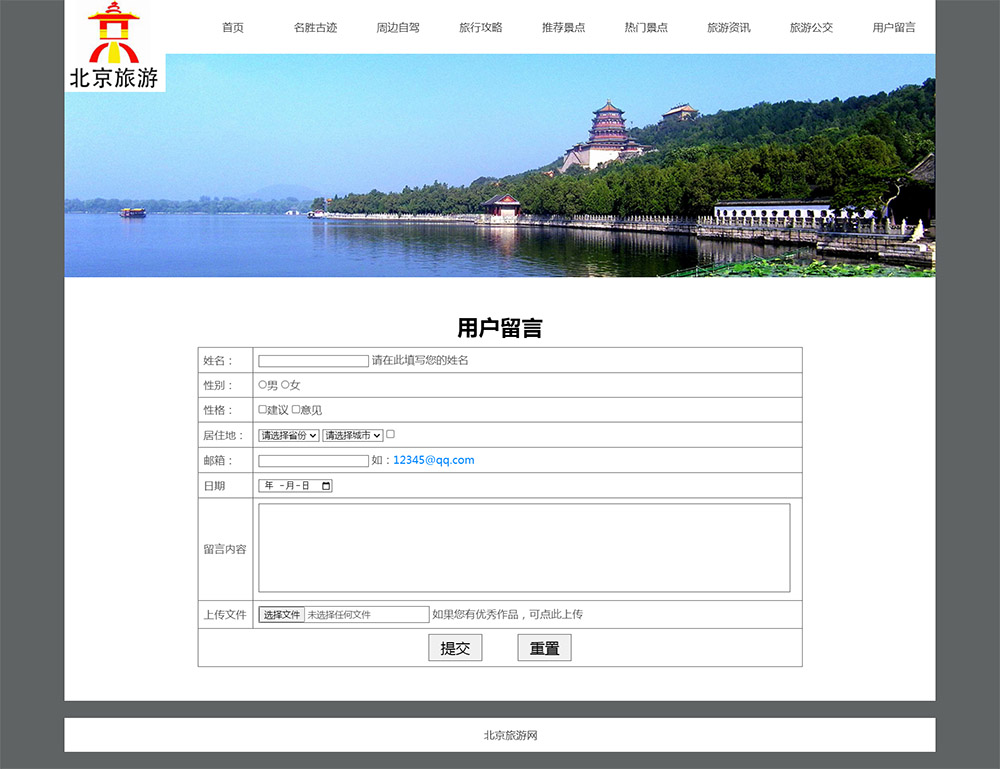Visit the 热门景点 section
The width and height of the screenshot is (1000, 769).
point(646,27)
